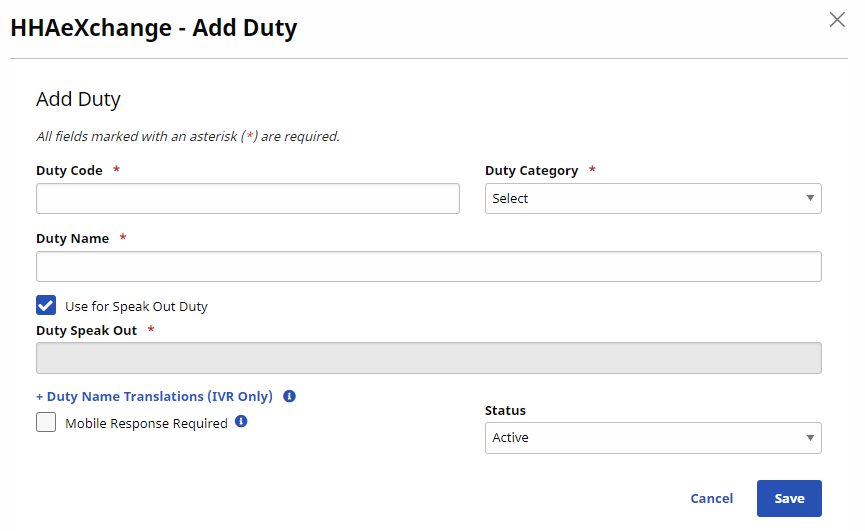865x531 pixels.
Task: Close the Add Duty dialog with X
Action: click(837, 19)
